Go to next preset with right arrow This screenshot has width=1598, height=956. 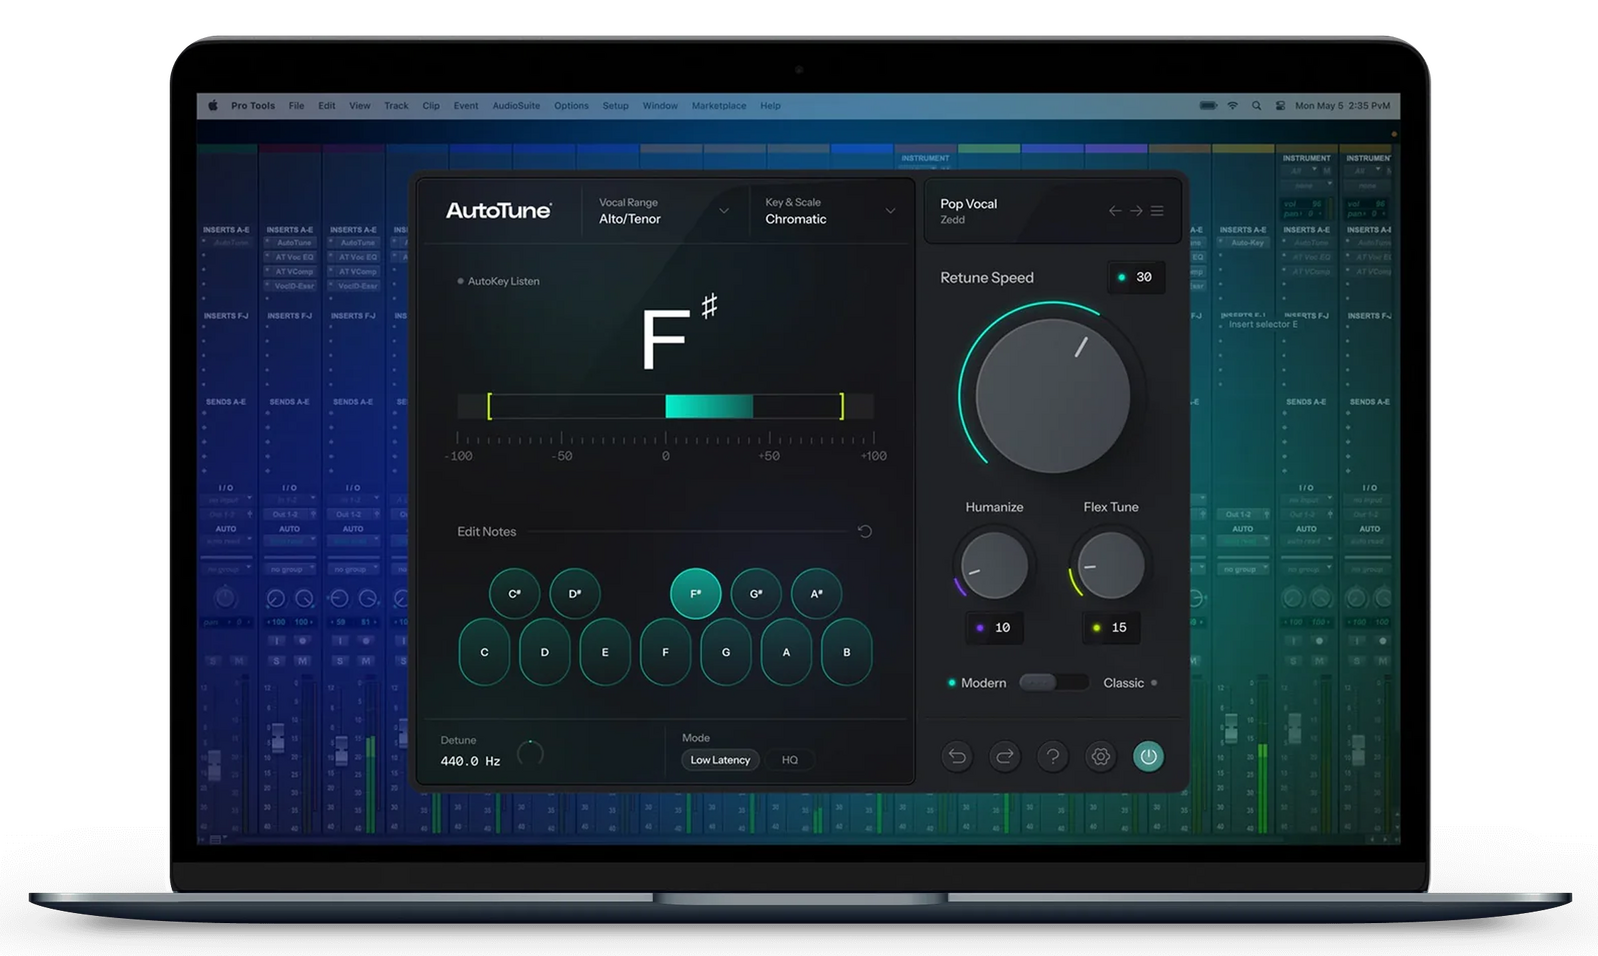(x=1136, y=211)
